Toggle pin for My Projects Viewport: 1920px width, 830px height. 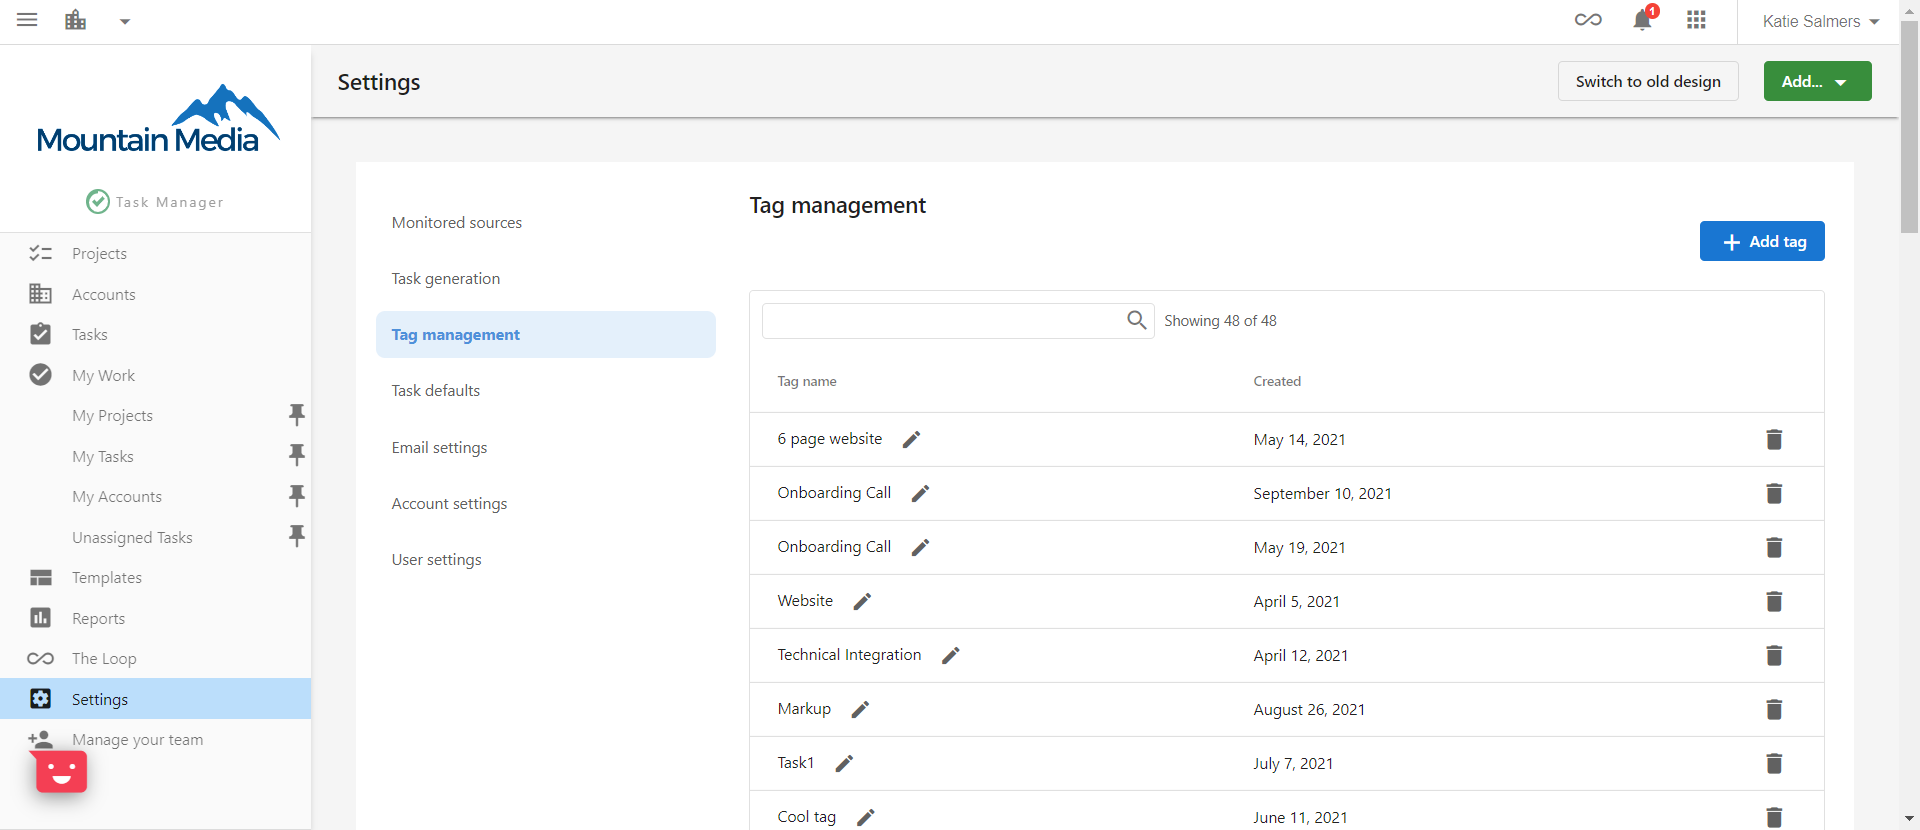[296, 414]
